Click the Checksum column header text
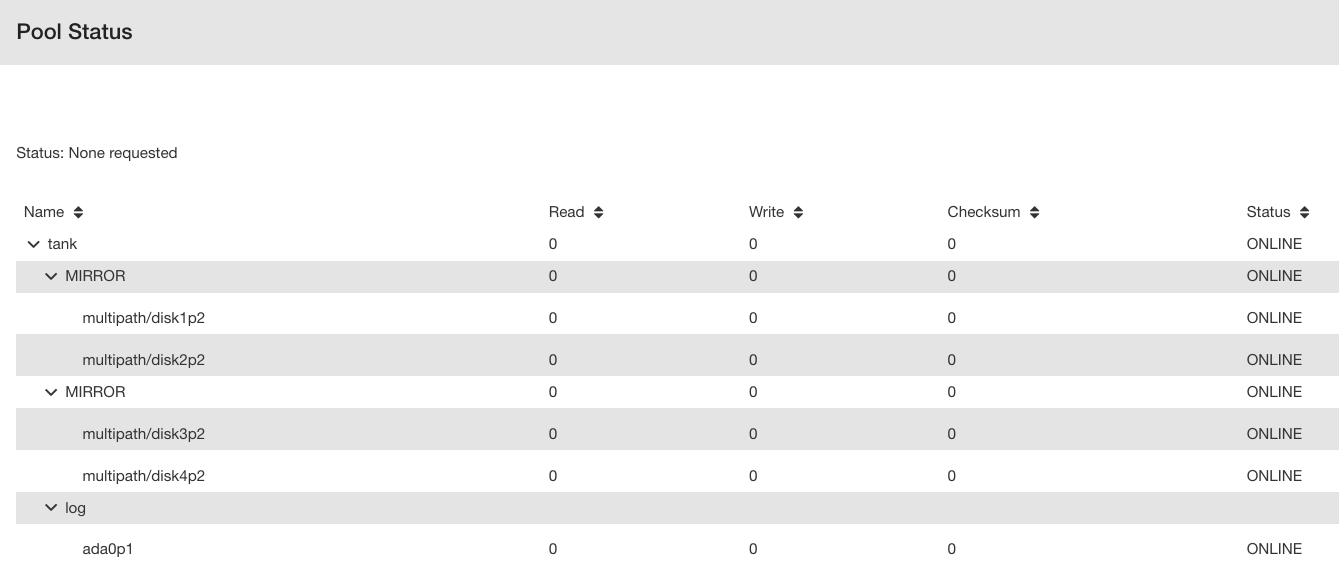This screenshot has height=578, width=1339. [x=984, y=212]
